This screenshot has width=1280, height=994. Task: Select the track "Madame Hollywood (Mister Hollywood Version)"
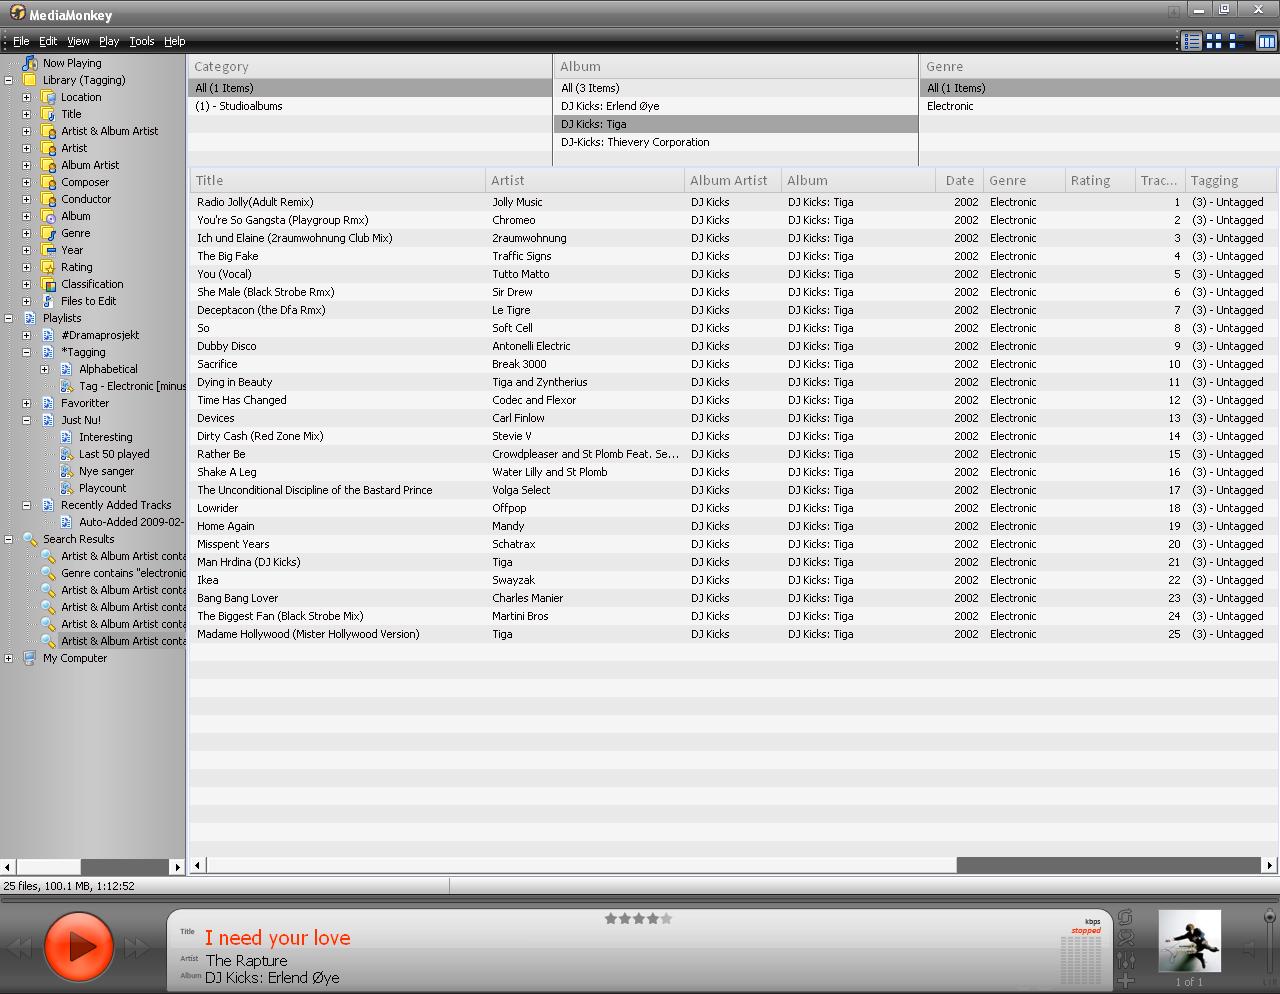[308, 634]
